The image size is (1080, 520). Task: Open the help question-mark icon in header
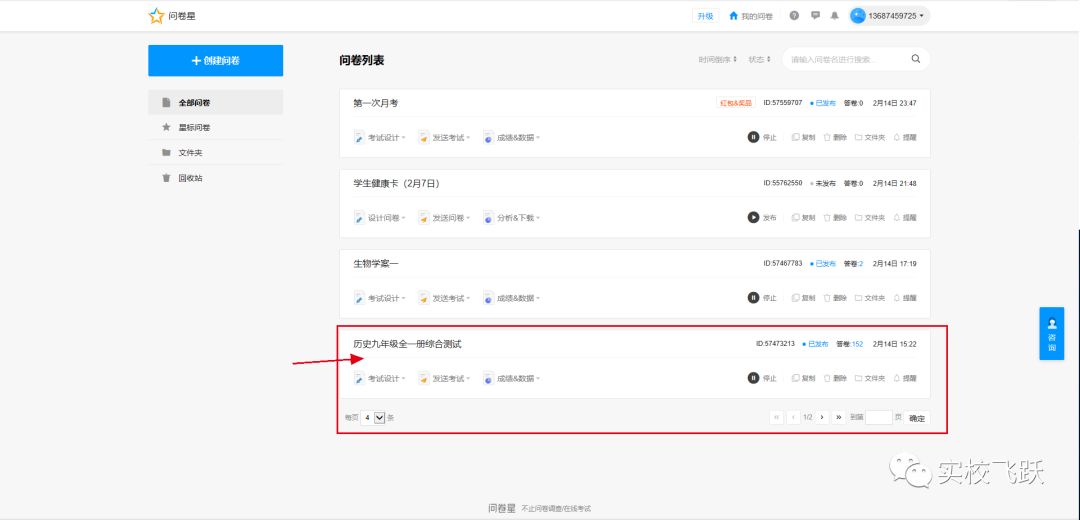[794, 16]
